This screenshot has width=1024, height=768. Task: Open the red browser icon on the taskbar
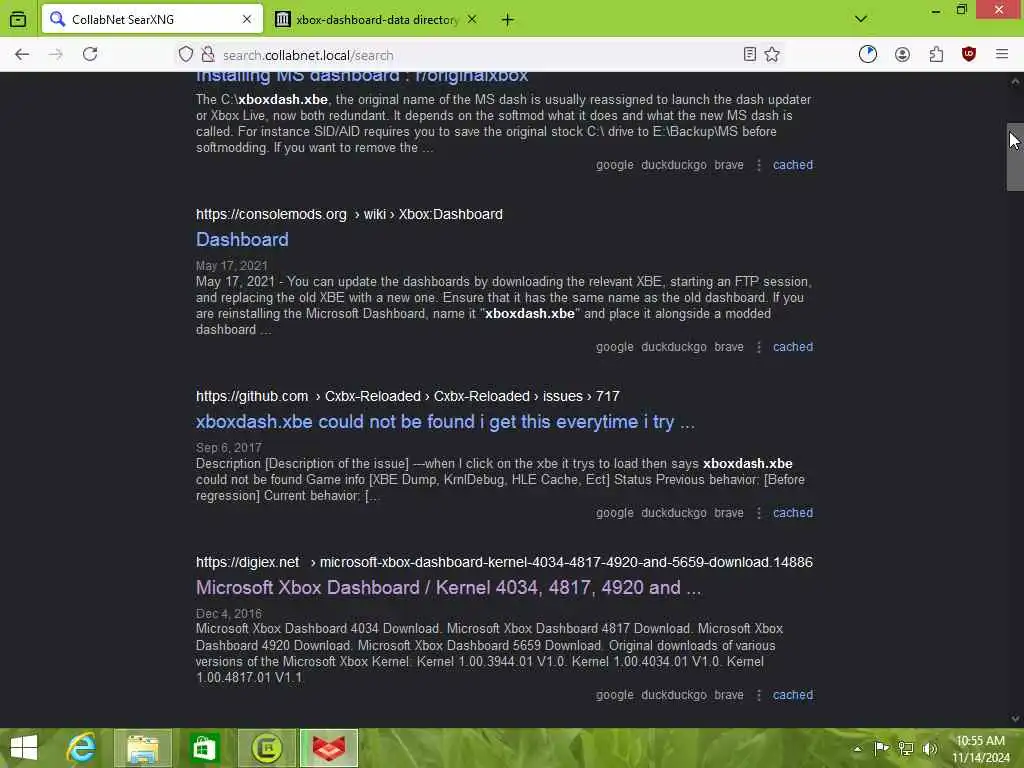coord(329,748)
